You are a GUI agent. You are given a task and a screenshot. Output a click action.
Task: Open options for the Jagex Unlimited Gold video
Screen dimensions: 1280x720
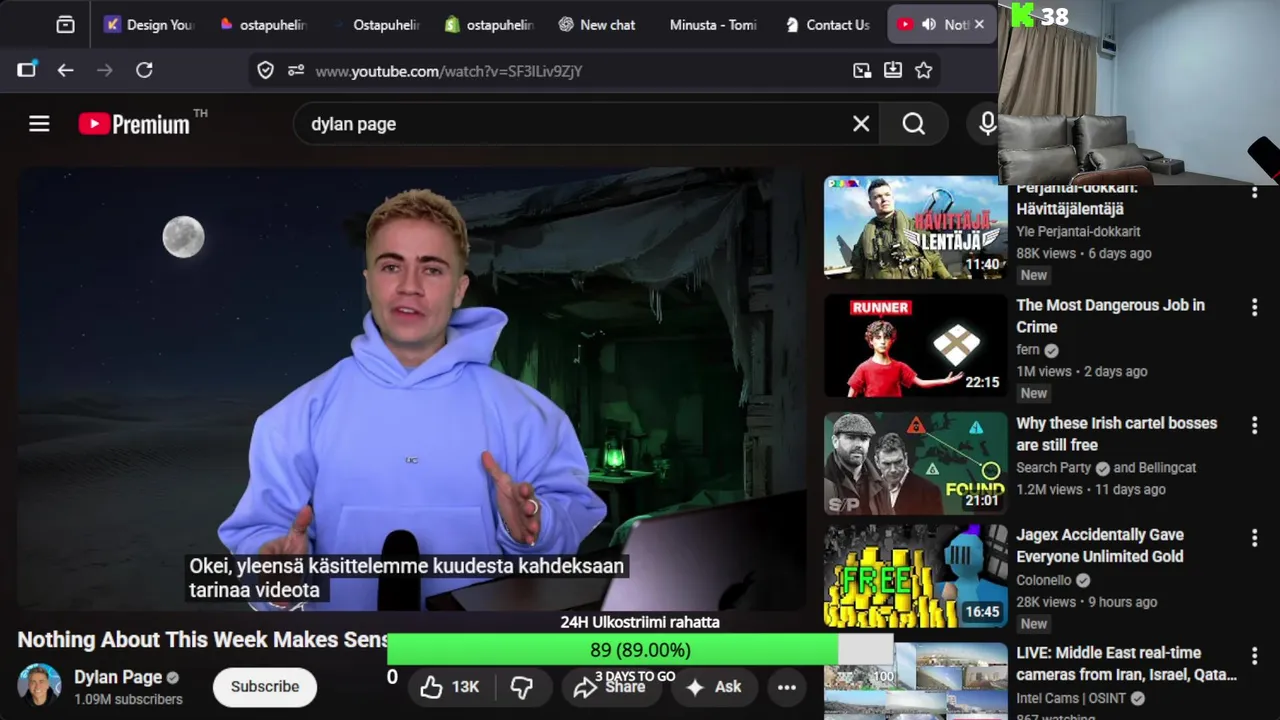point(1254,538)
